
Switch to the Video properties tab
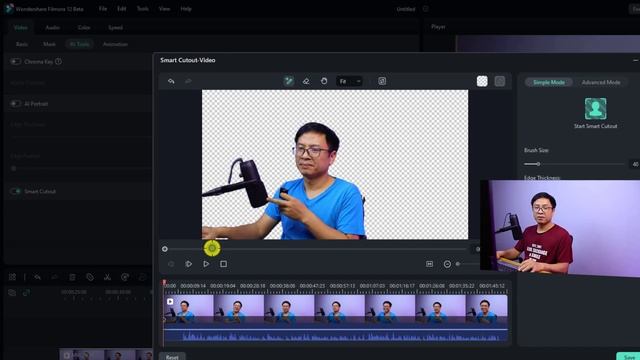point(20,27)
